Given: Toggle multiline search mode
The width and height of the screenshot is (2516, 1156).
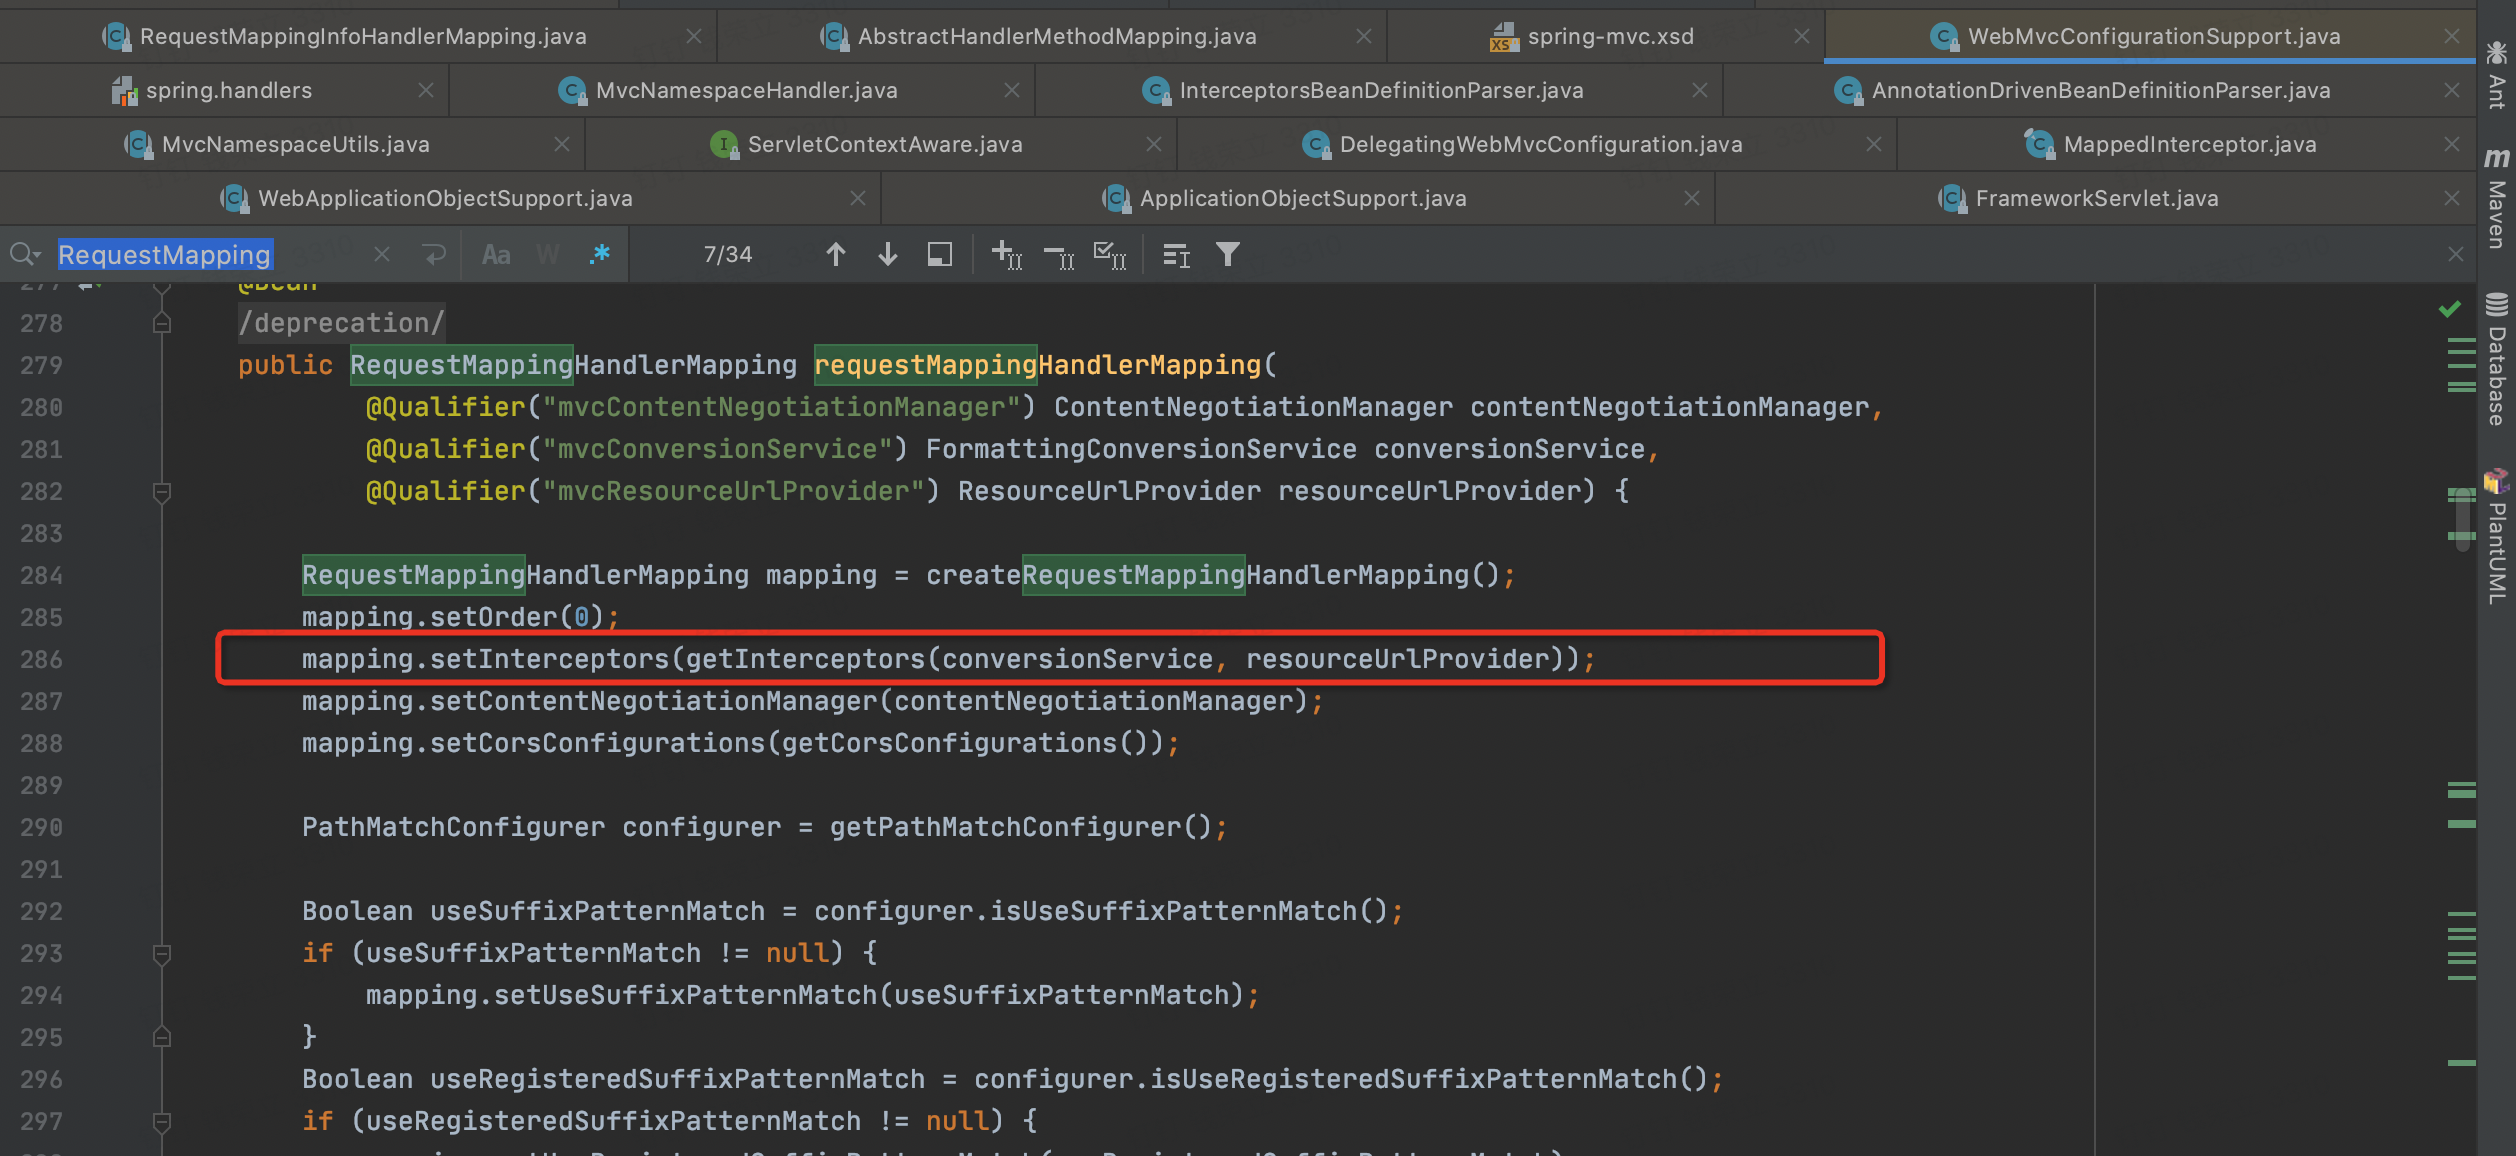Looking at the screenshot, I should click(x=434, y=255).
